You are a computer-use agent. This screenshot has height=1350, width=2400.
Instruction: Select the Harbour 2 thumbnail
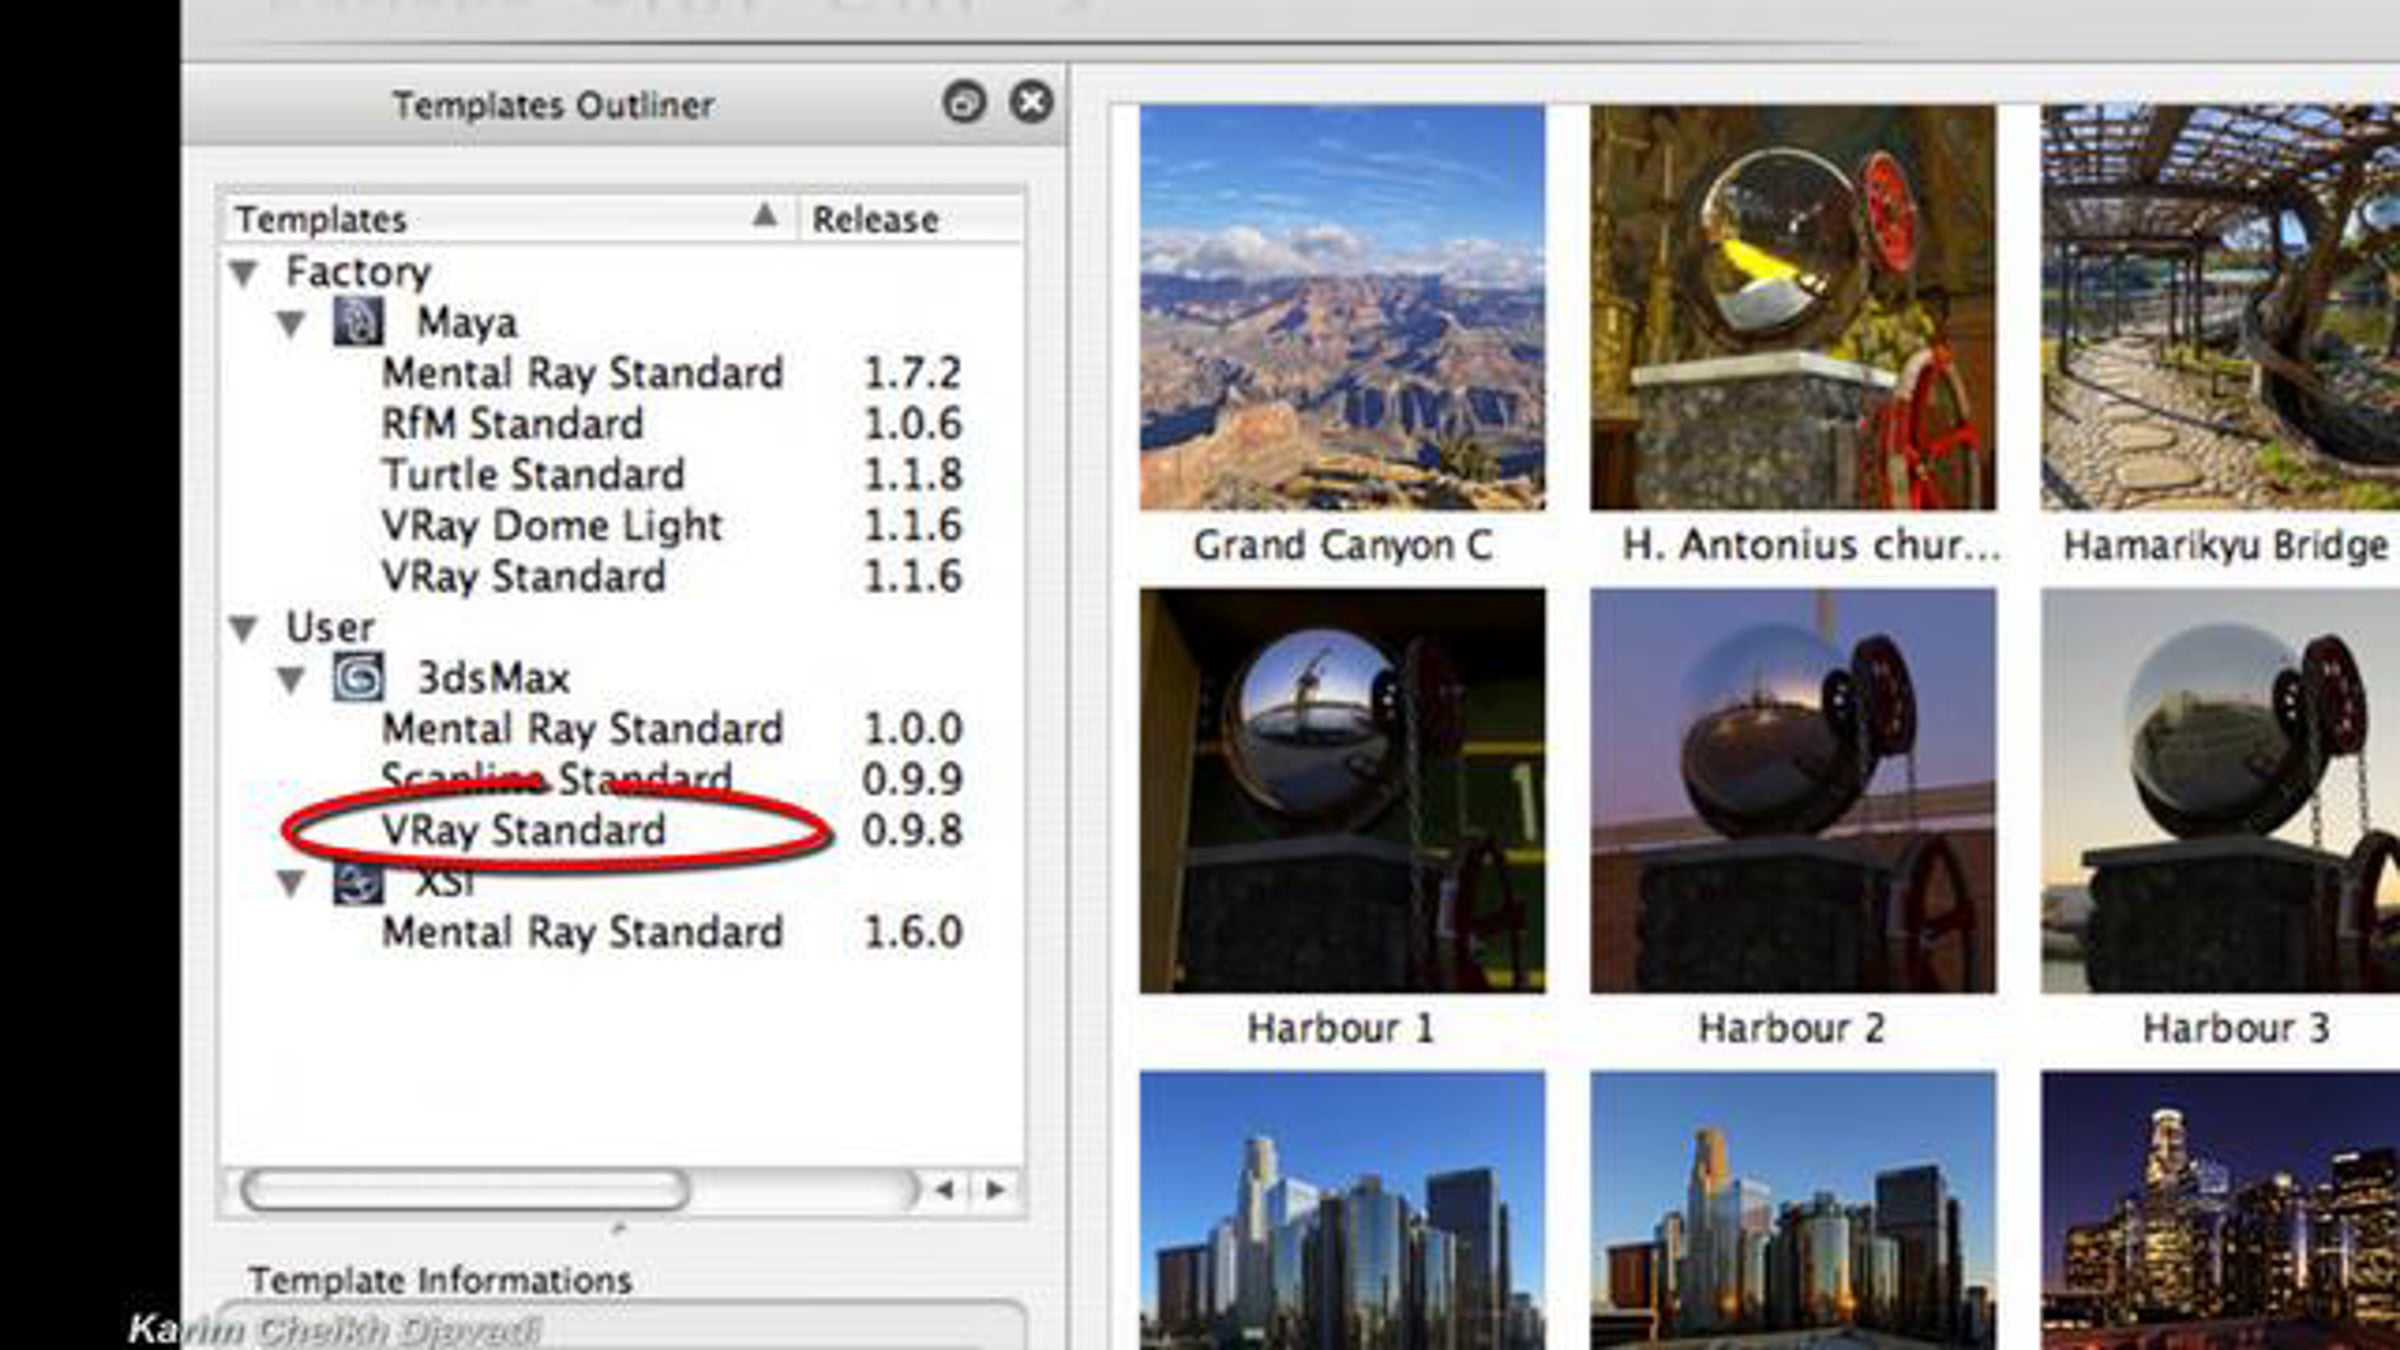pyautogui.click(x=1793, y=791)
